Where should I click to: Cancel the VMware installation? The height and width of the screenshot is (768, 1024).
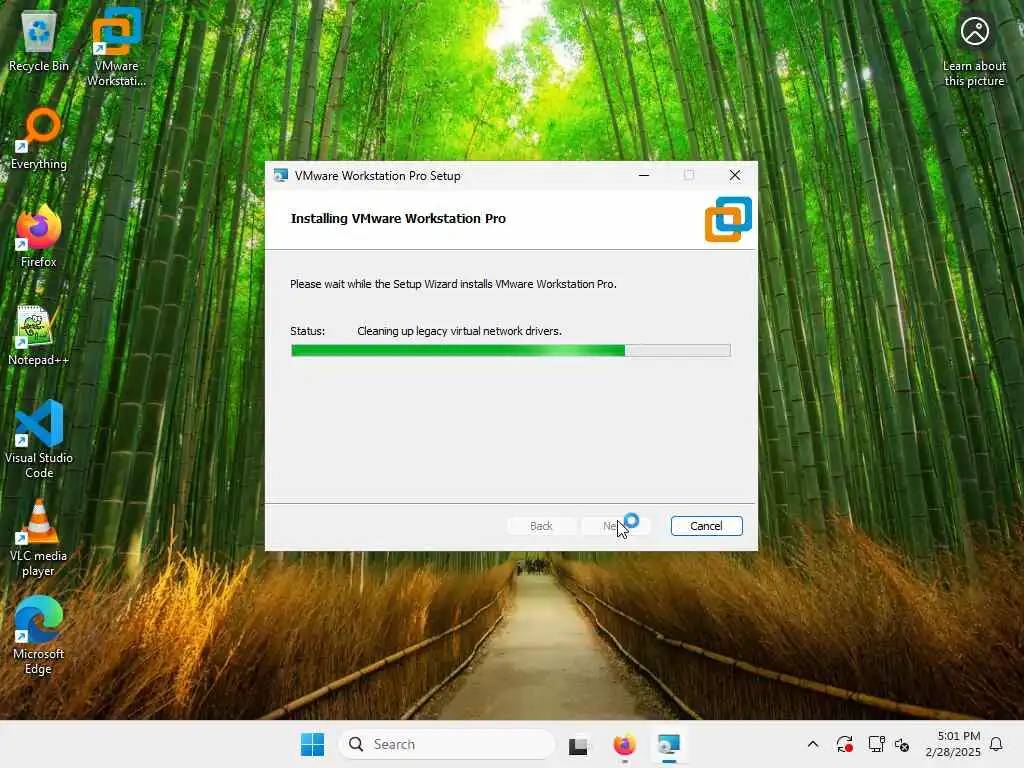click(706, 526)
